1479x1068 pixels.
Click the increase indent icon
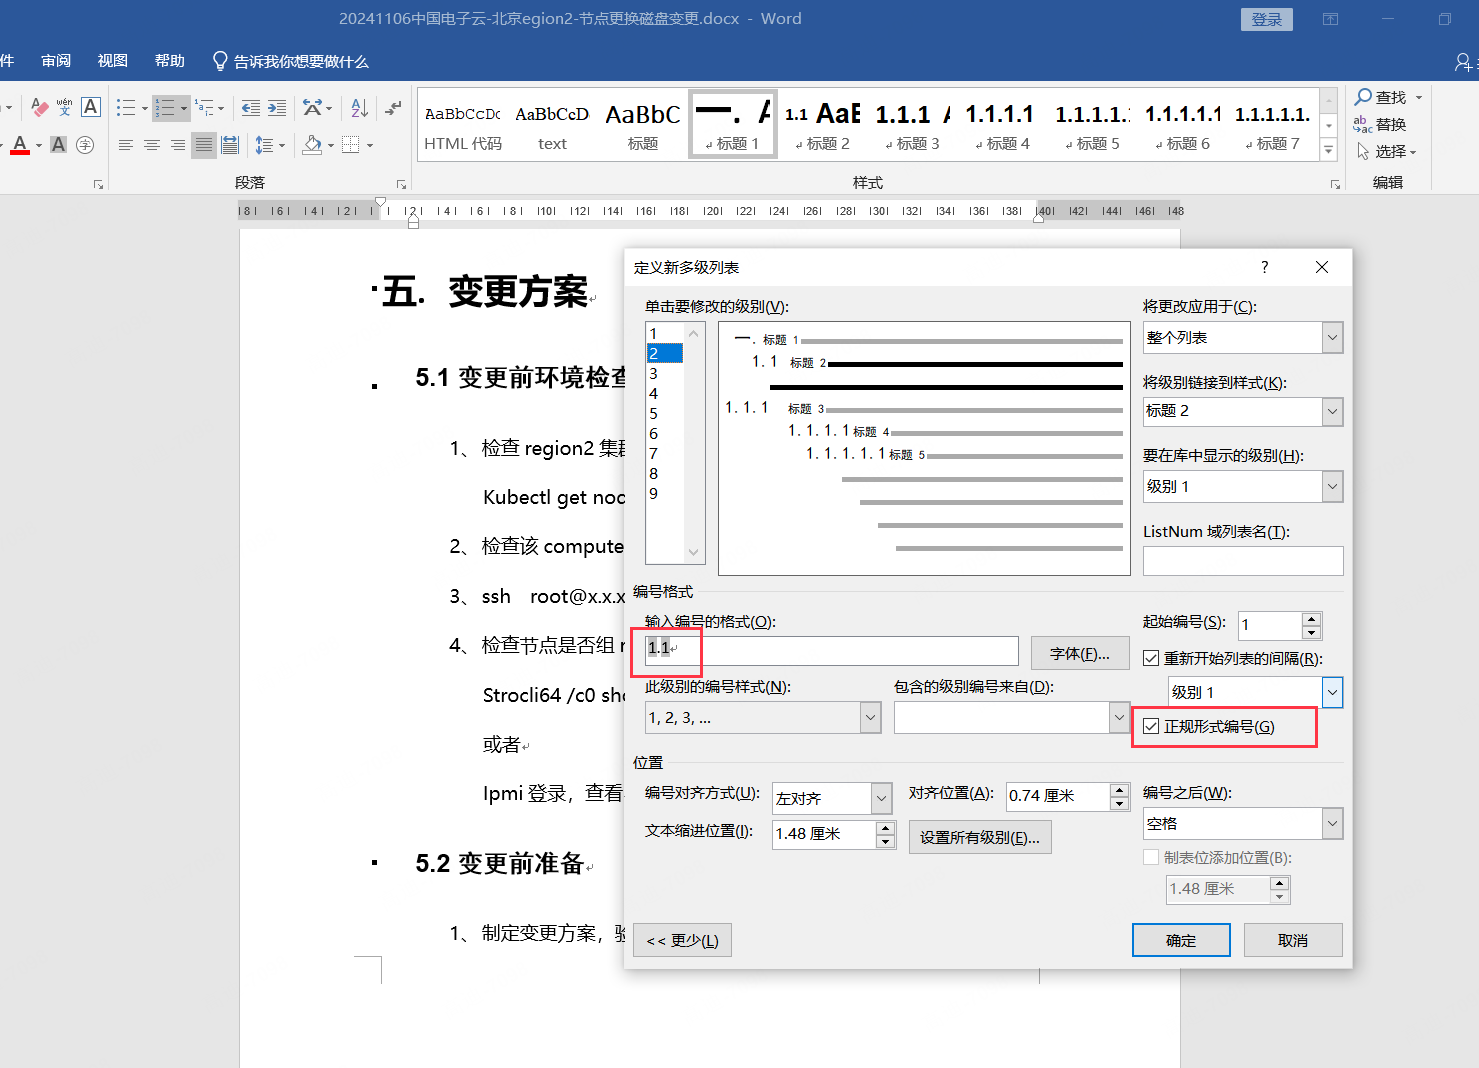(x=277, y=107)
